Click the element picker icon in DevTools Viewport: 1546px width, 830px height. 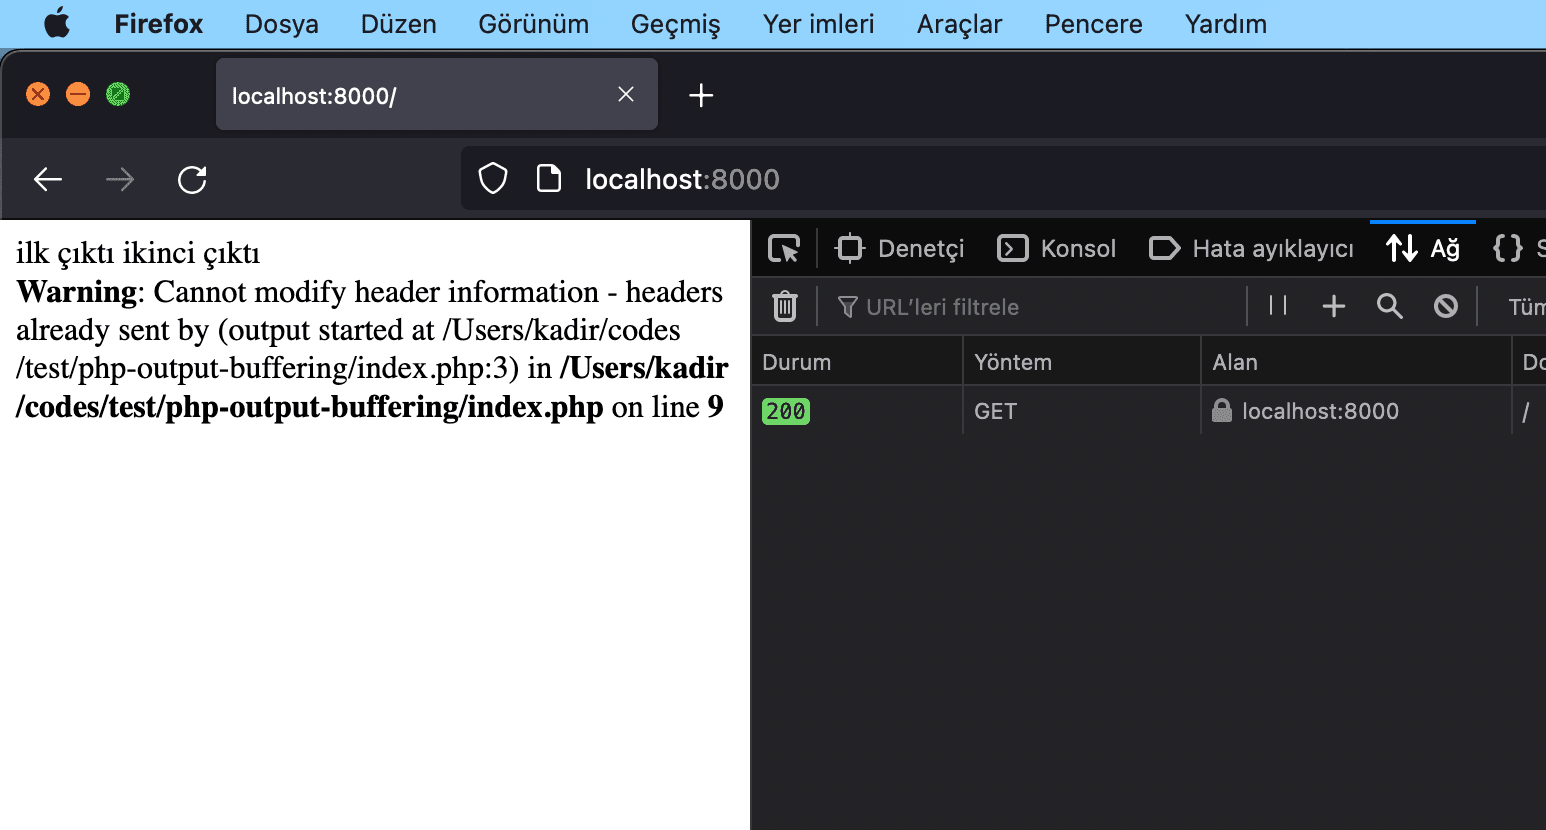point(784,248)
